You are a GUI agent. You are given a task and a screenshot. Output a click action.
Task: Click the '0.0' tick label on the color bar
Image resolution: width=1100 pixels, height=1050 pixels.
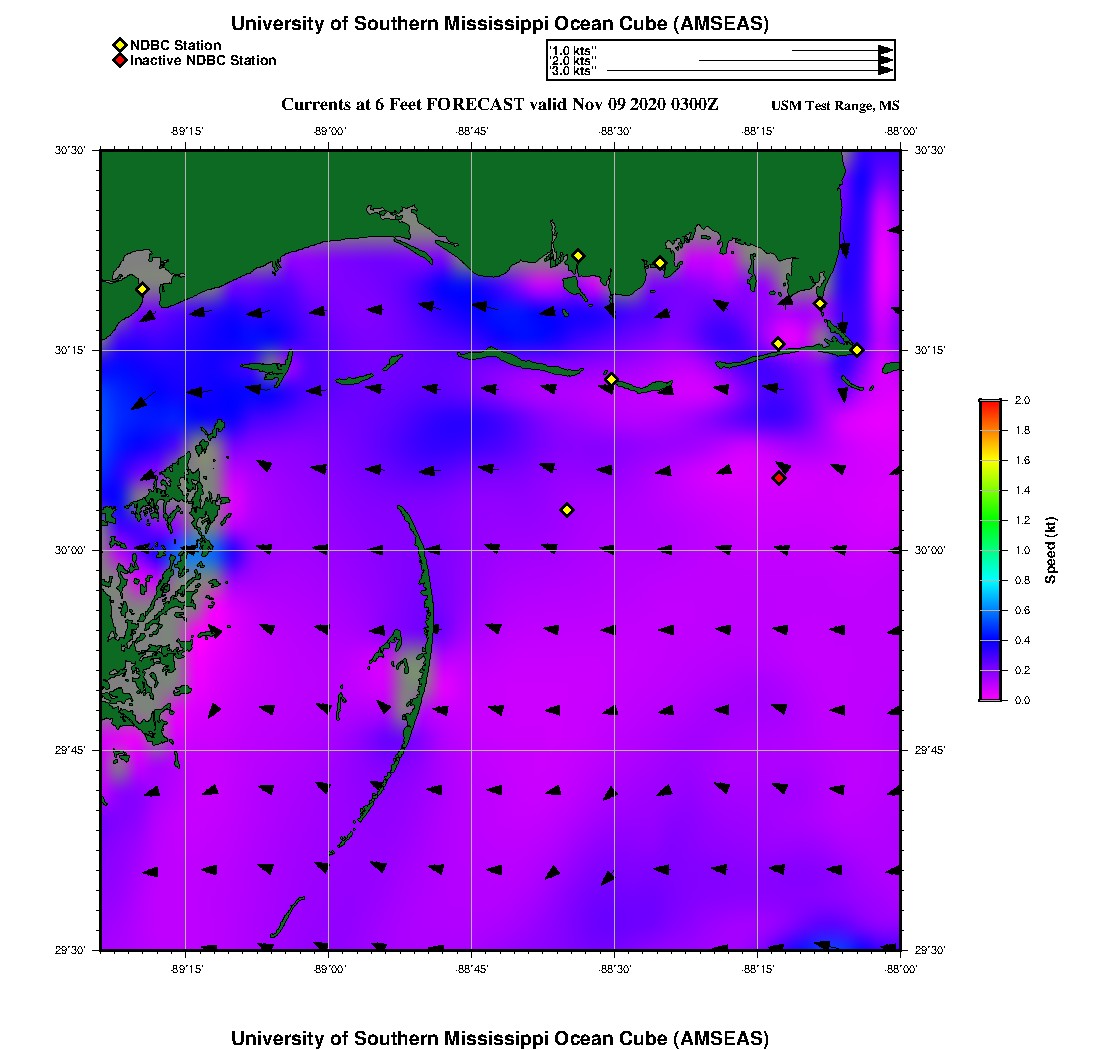click(x=1022, y=700)
